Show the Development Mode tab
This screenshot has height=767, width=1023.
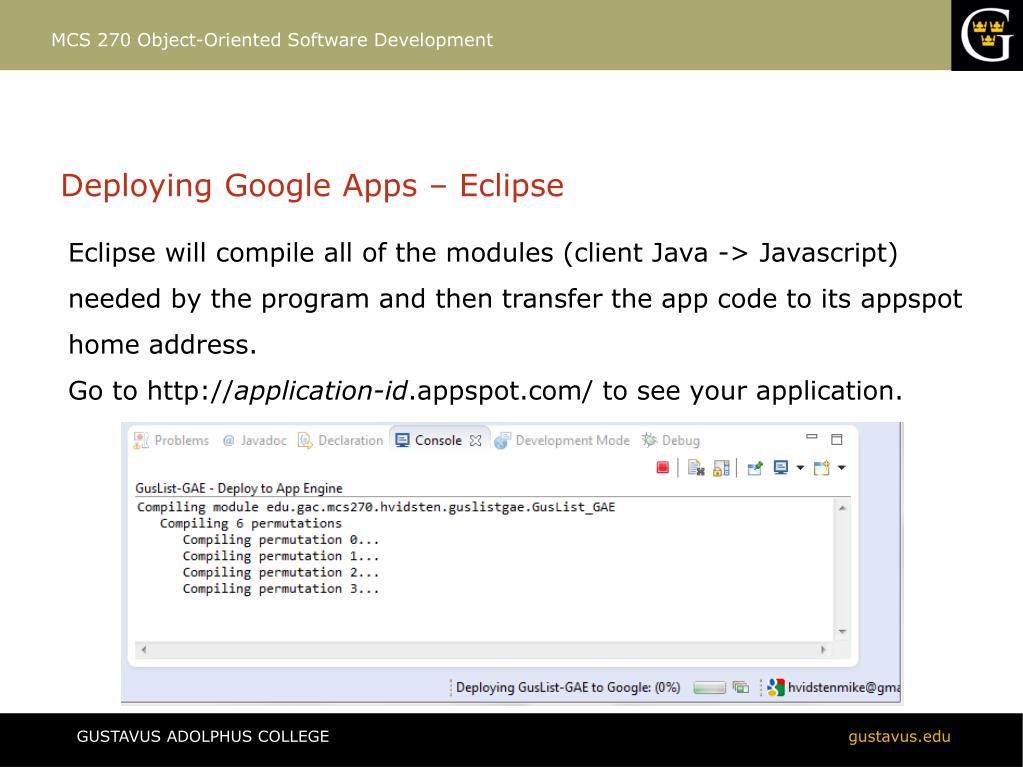[x=562, y=440]
